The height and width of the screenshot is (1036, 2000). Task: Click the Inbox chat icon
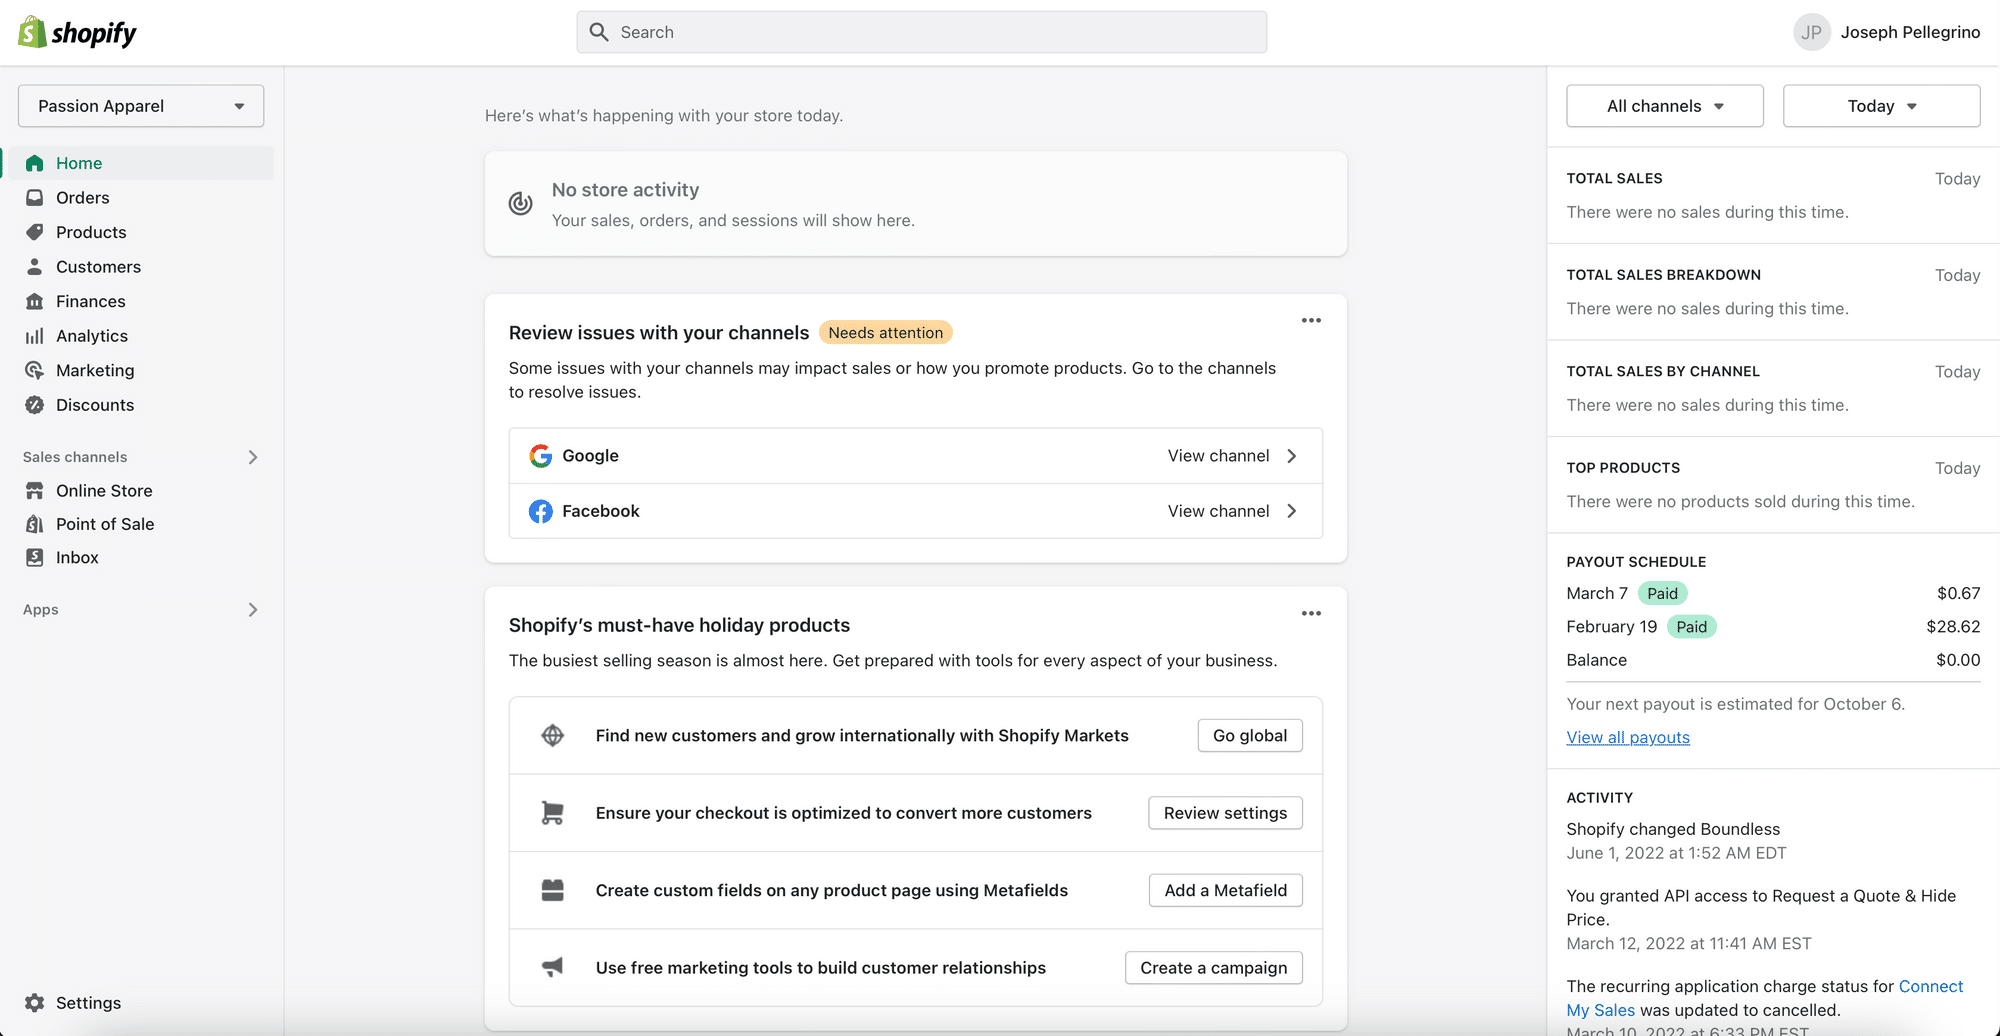(35, 558)
